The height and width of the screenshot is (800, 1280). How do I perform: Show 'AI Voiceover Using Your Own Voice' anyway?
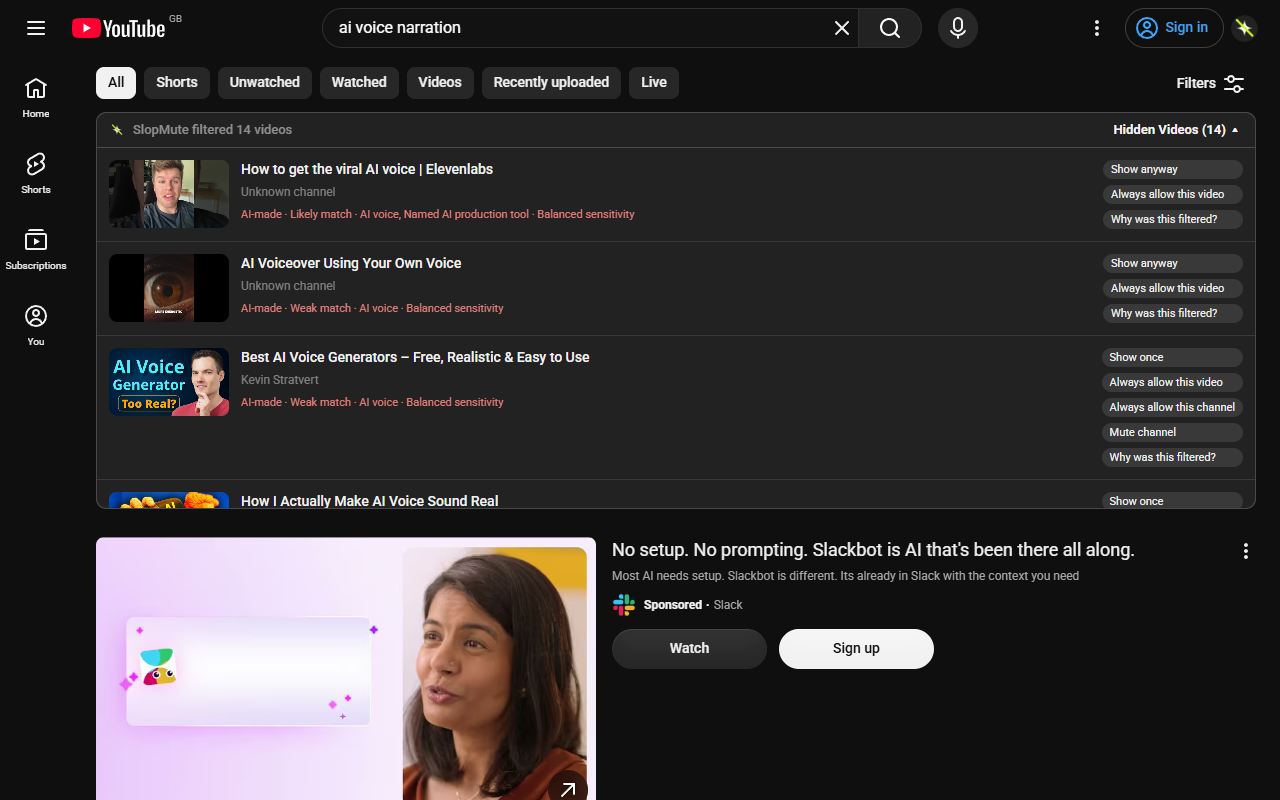tap(1173, 263)
